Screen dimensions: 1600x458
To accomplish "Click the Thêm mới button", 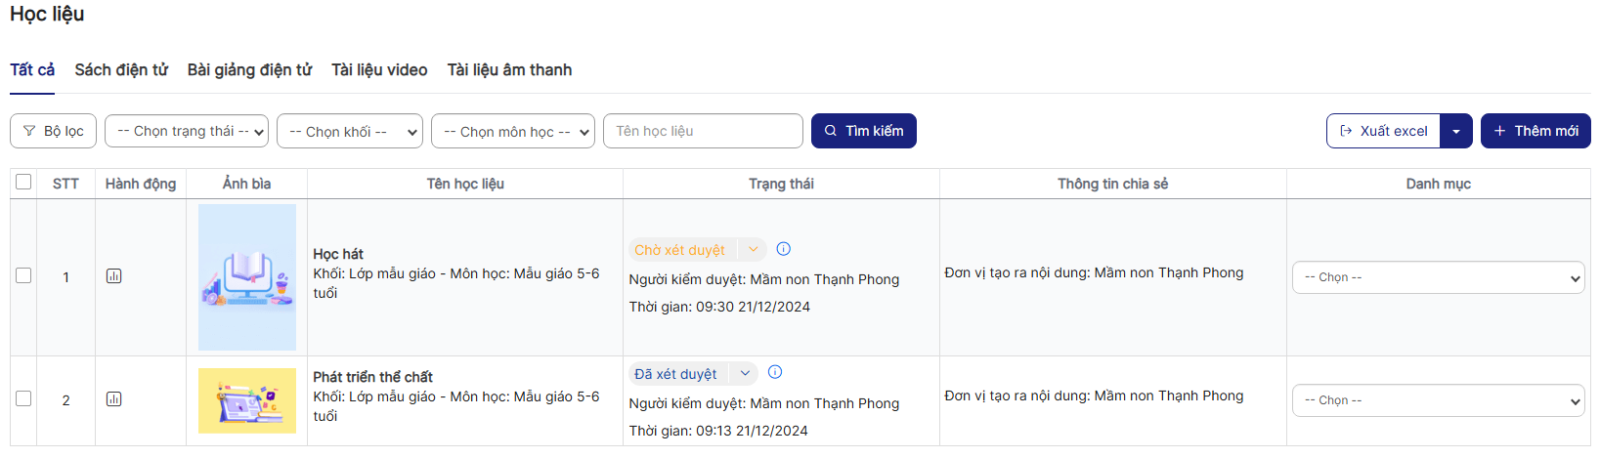I will click(1535, 131).
